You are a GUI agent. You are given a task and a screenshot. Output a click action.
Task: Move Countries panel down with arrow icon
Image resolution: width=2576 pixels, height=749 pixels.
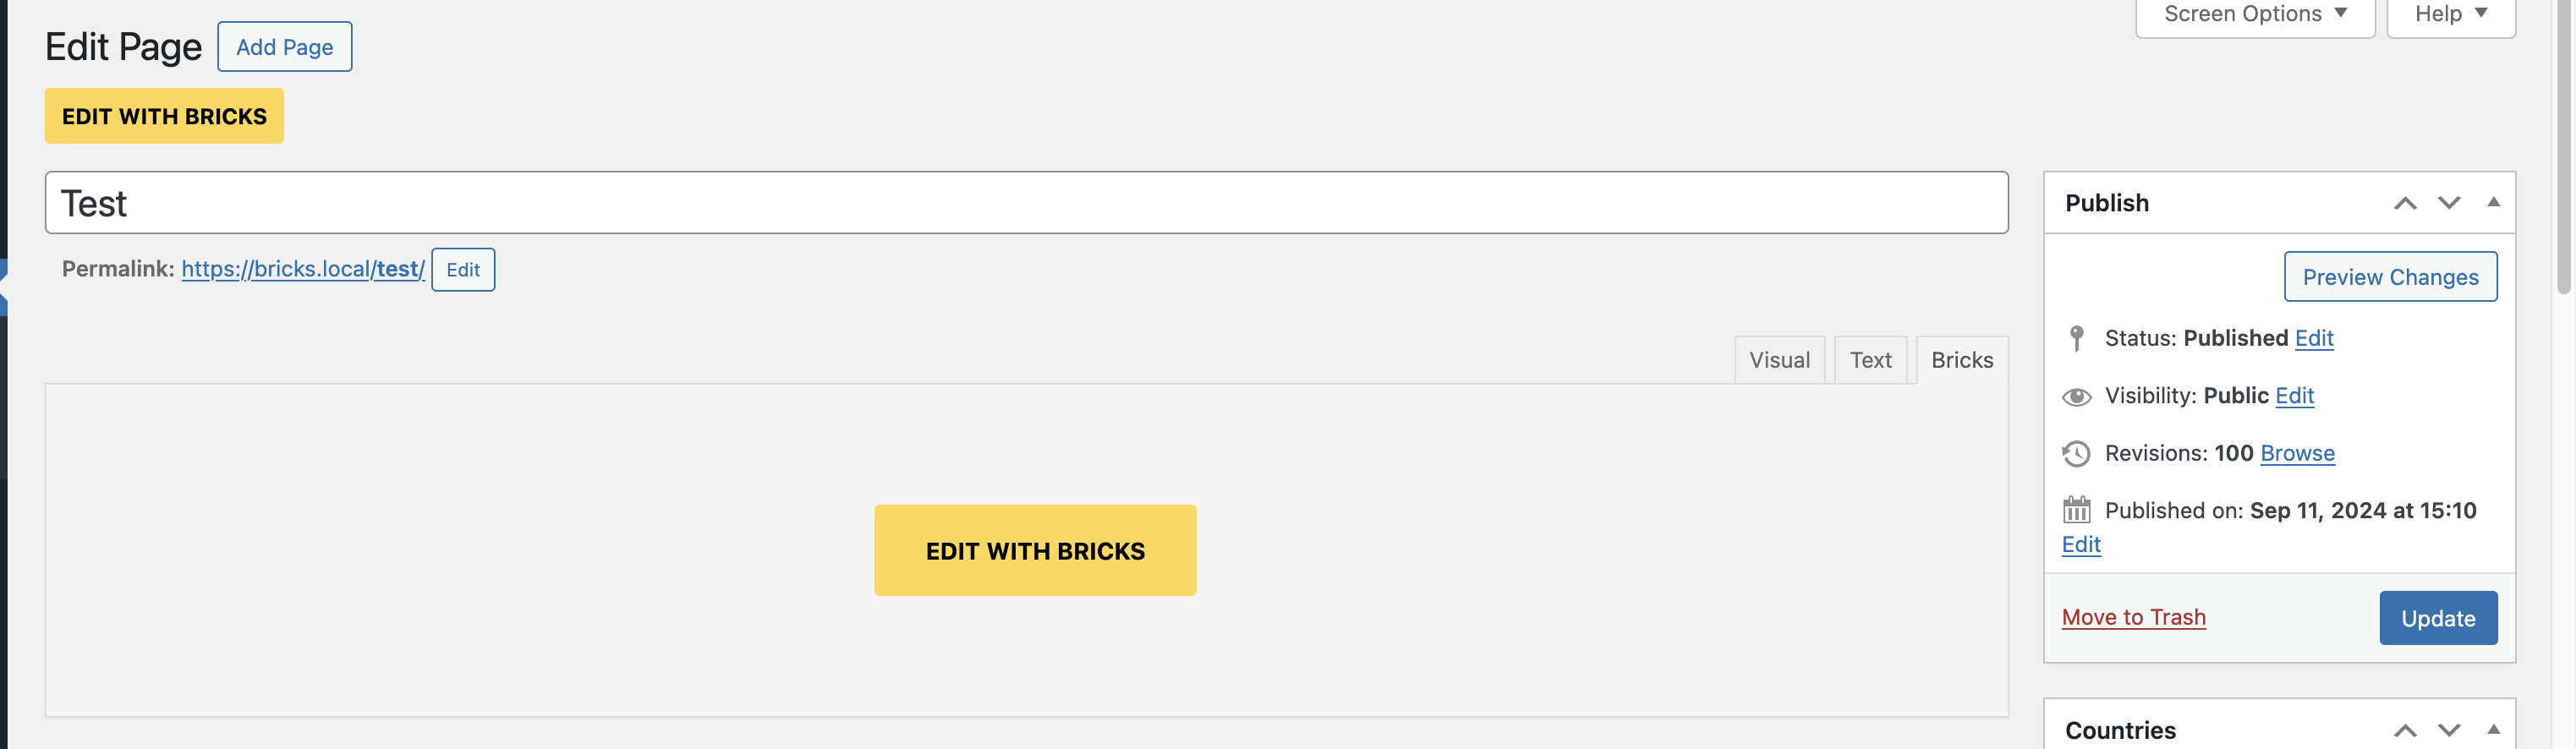tap(2448, 730)
